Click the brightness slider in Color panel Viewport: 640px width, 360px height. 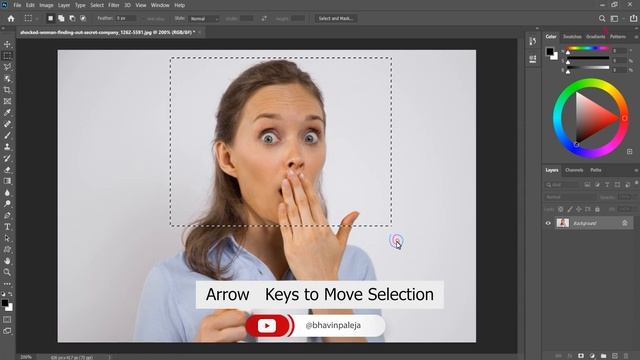point(588,68)
